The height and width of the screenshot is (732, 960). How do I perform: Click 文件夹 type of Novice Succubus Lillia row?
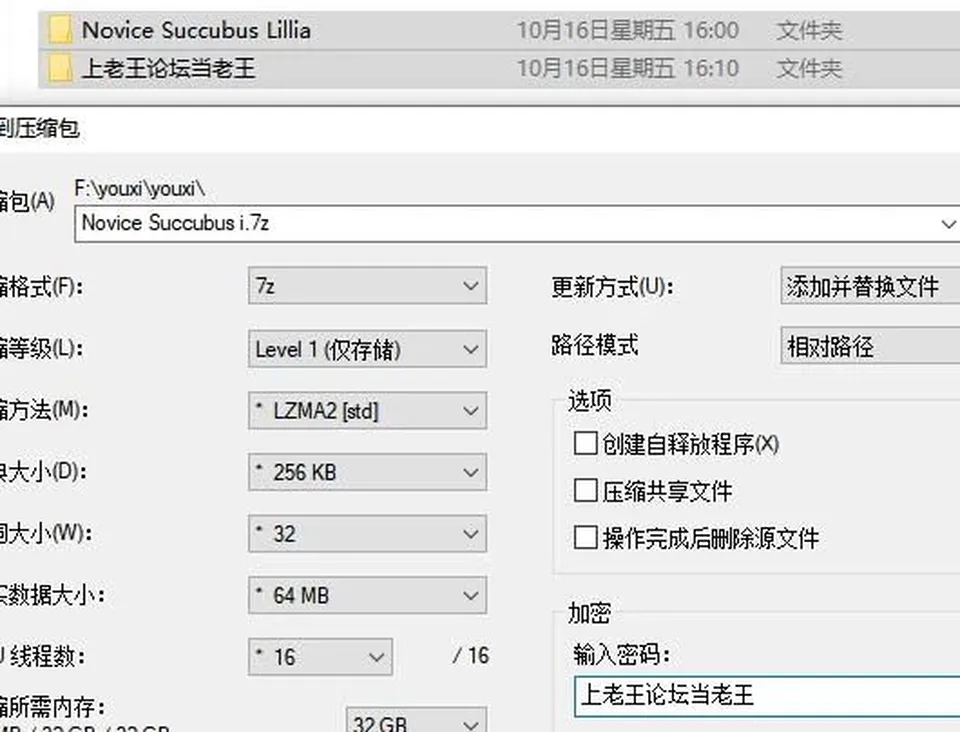coord(809,30)
